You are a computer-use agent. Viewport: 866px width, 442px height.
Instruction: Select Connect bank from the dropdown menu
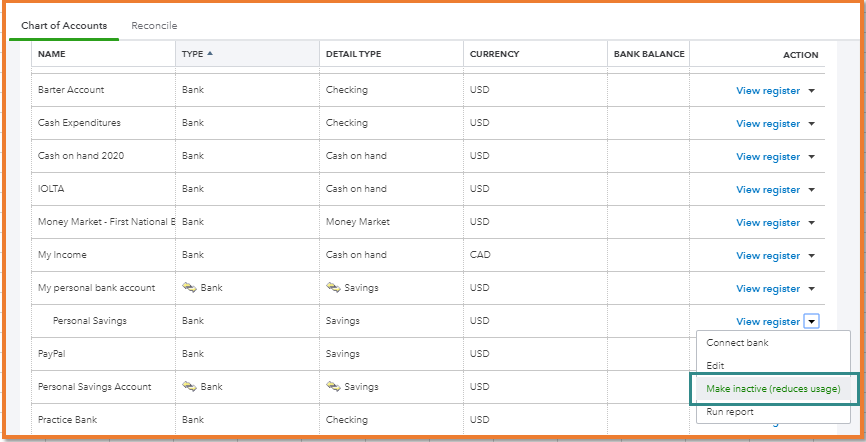(x=737, y=343)
